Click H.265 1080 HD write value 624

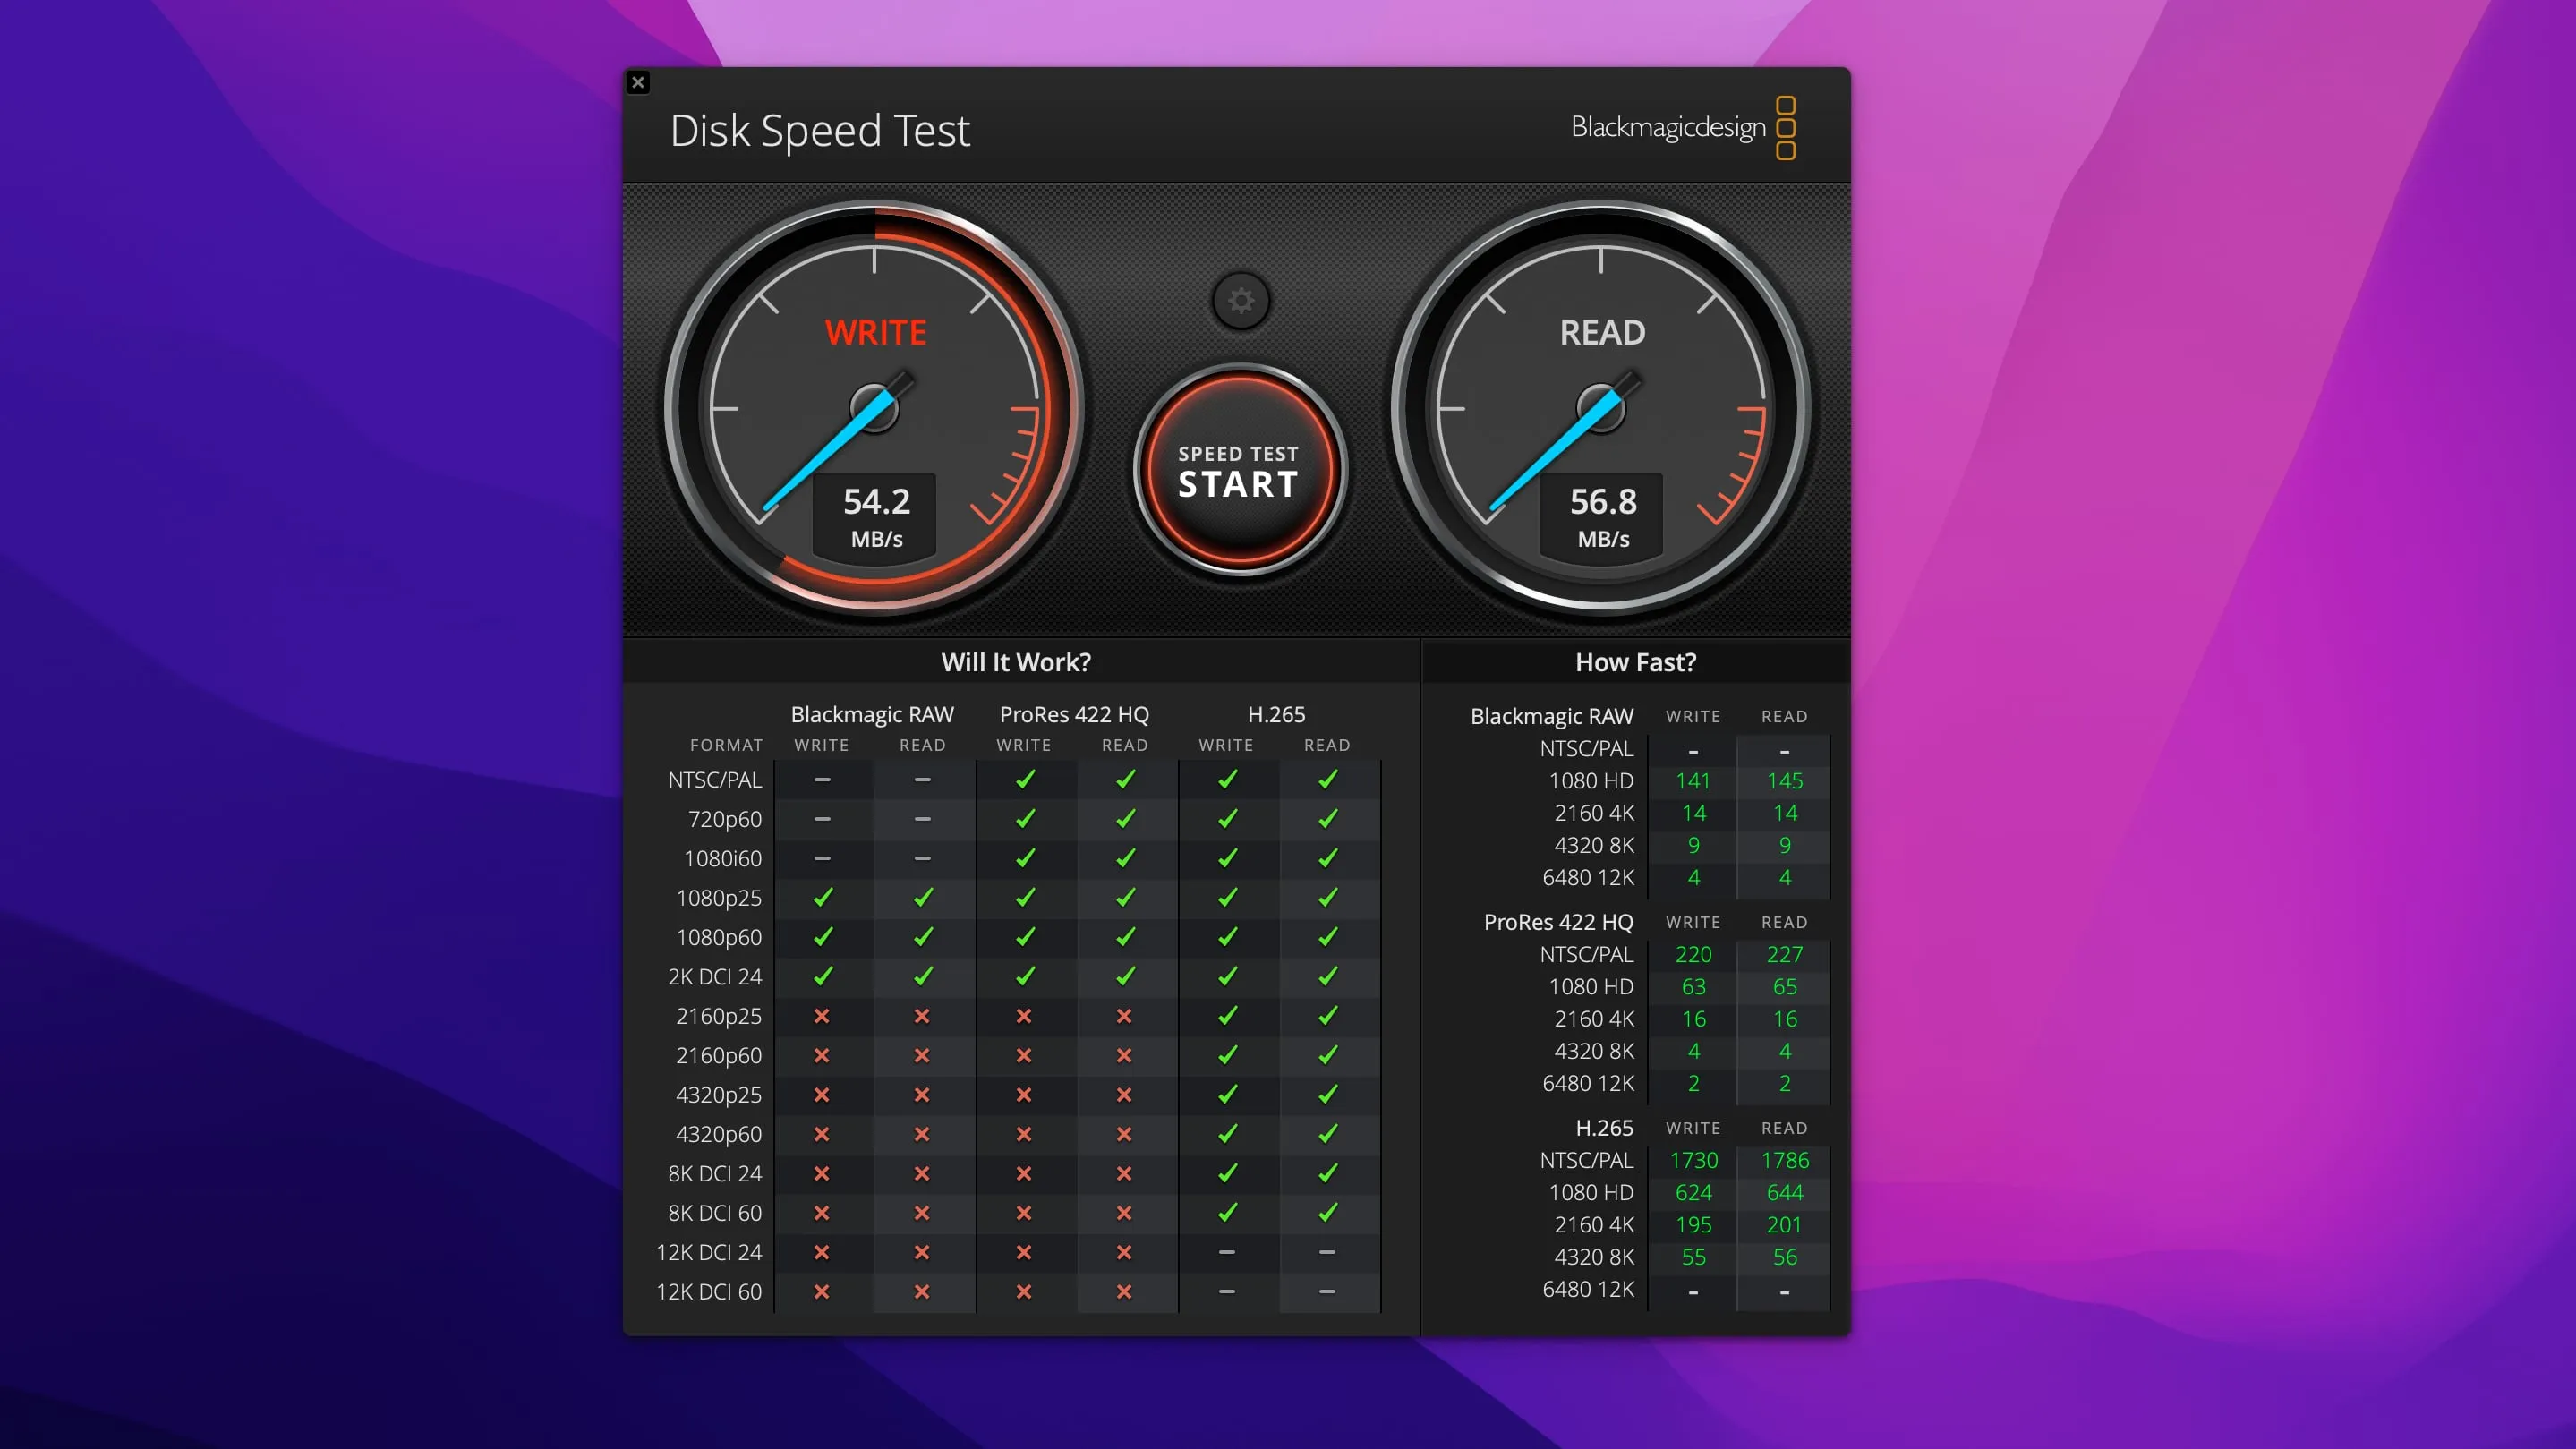(x=1693, y=1193)
